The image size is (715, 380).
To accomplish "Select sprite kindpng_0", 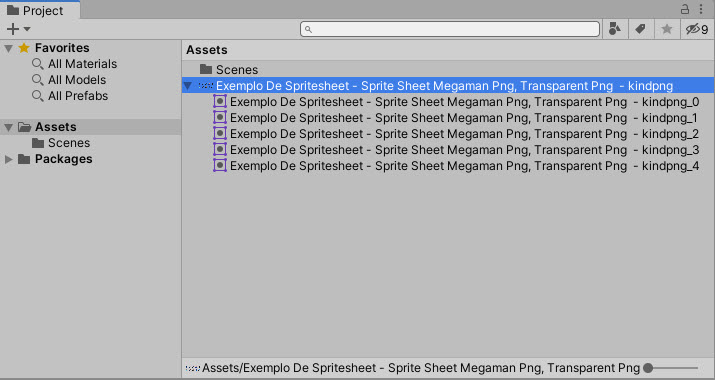I will tap(464, 102).
